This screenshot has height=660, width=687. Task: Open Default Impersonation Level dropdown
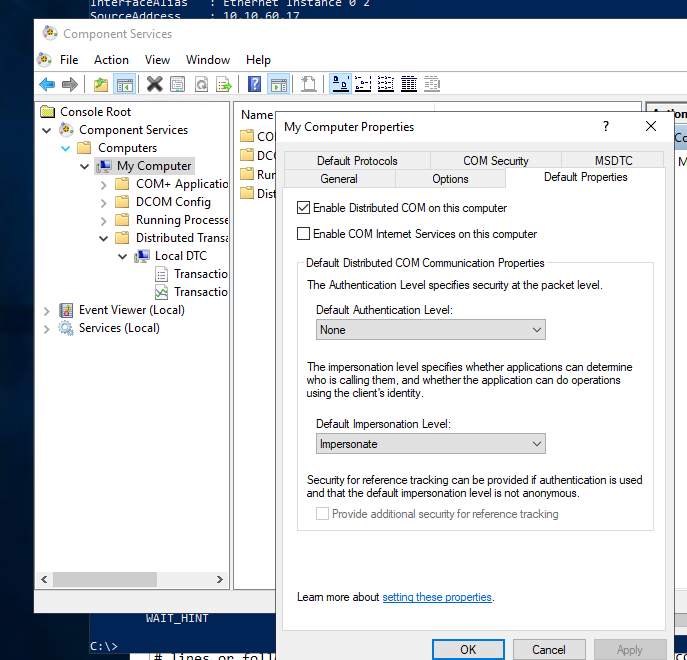pos(431,444)
